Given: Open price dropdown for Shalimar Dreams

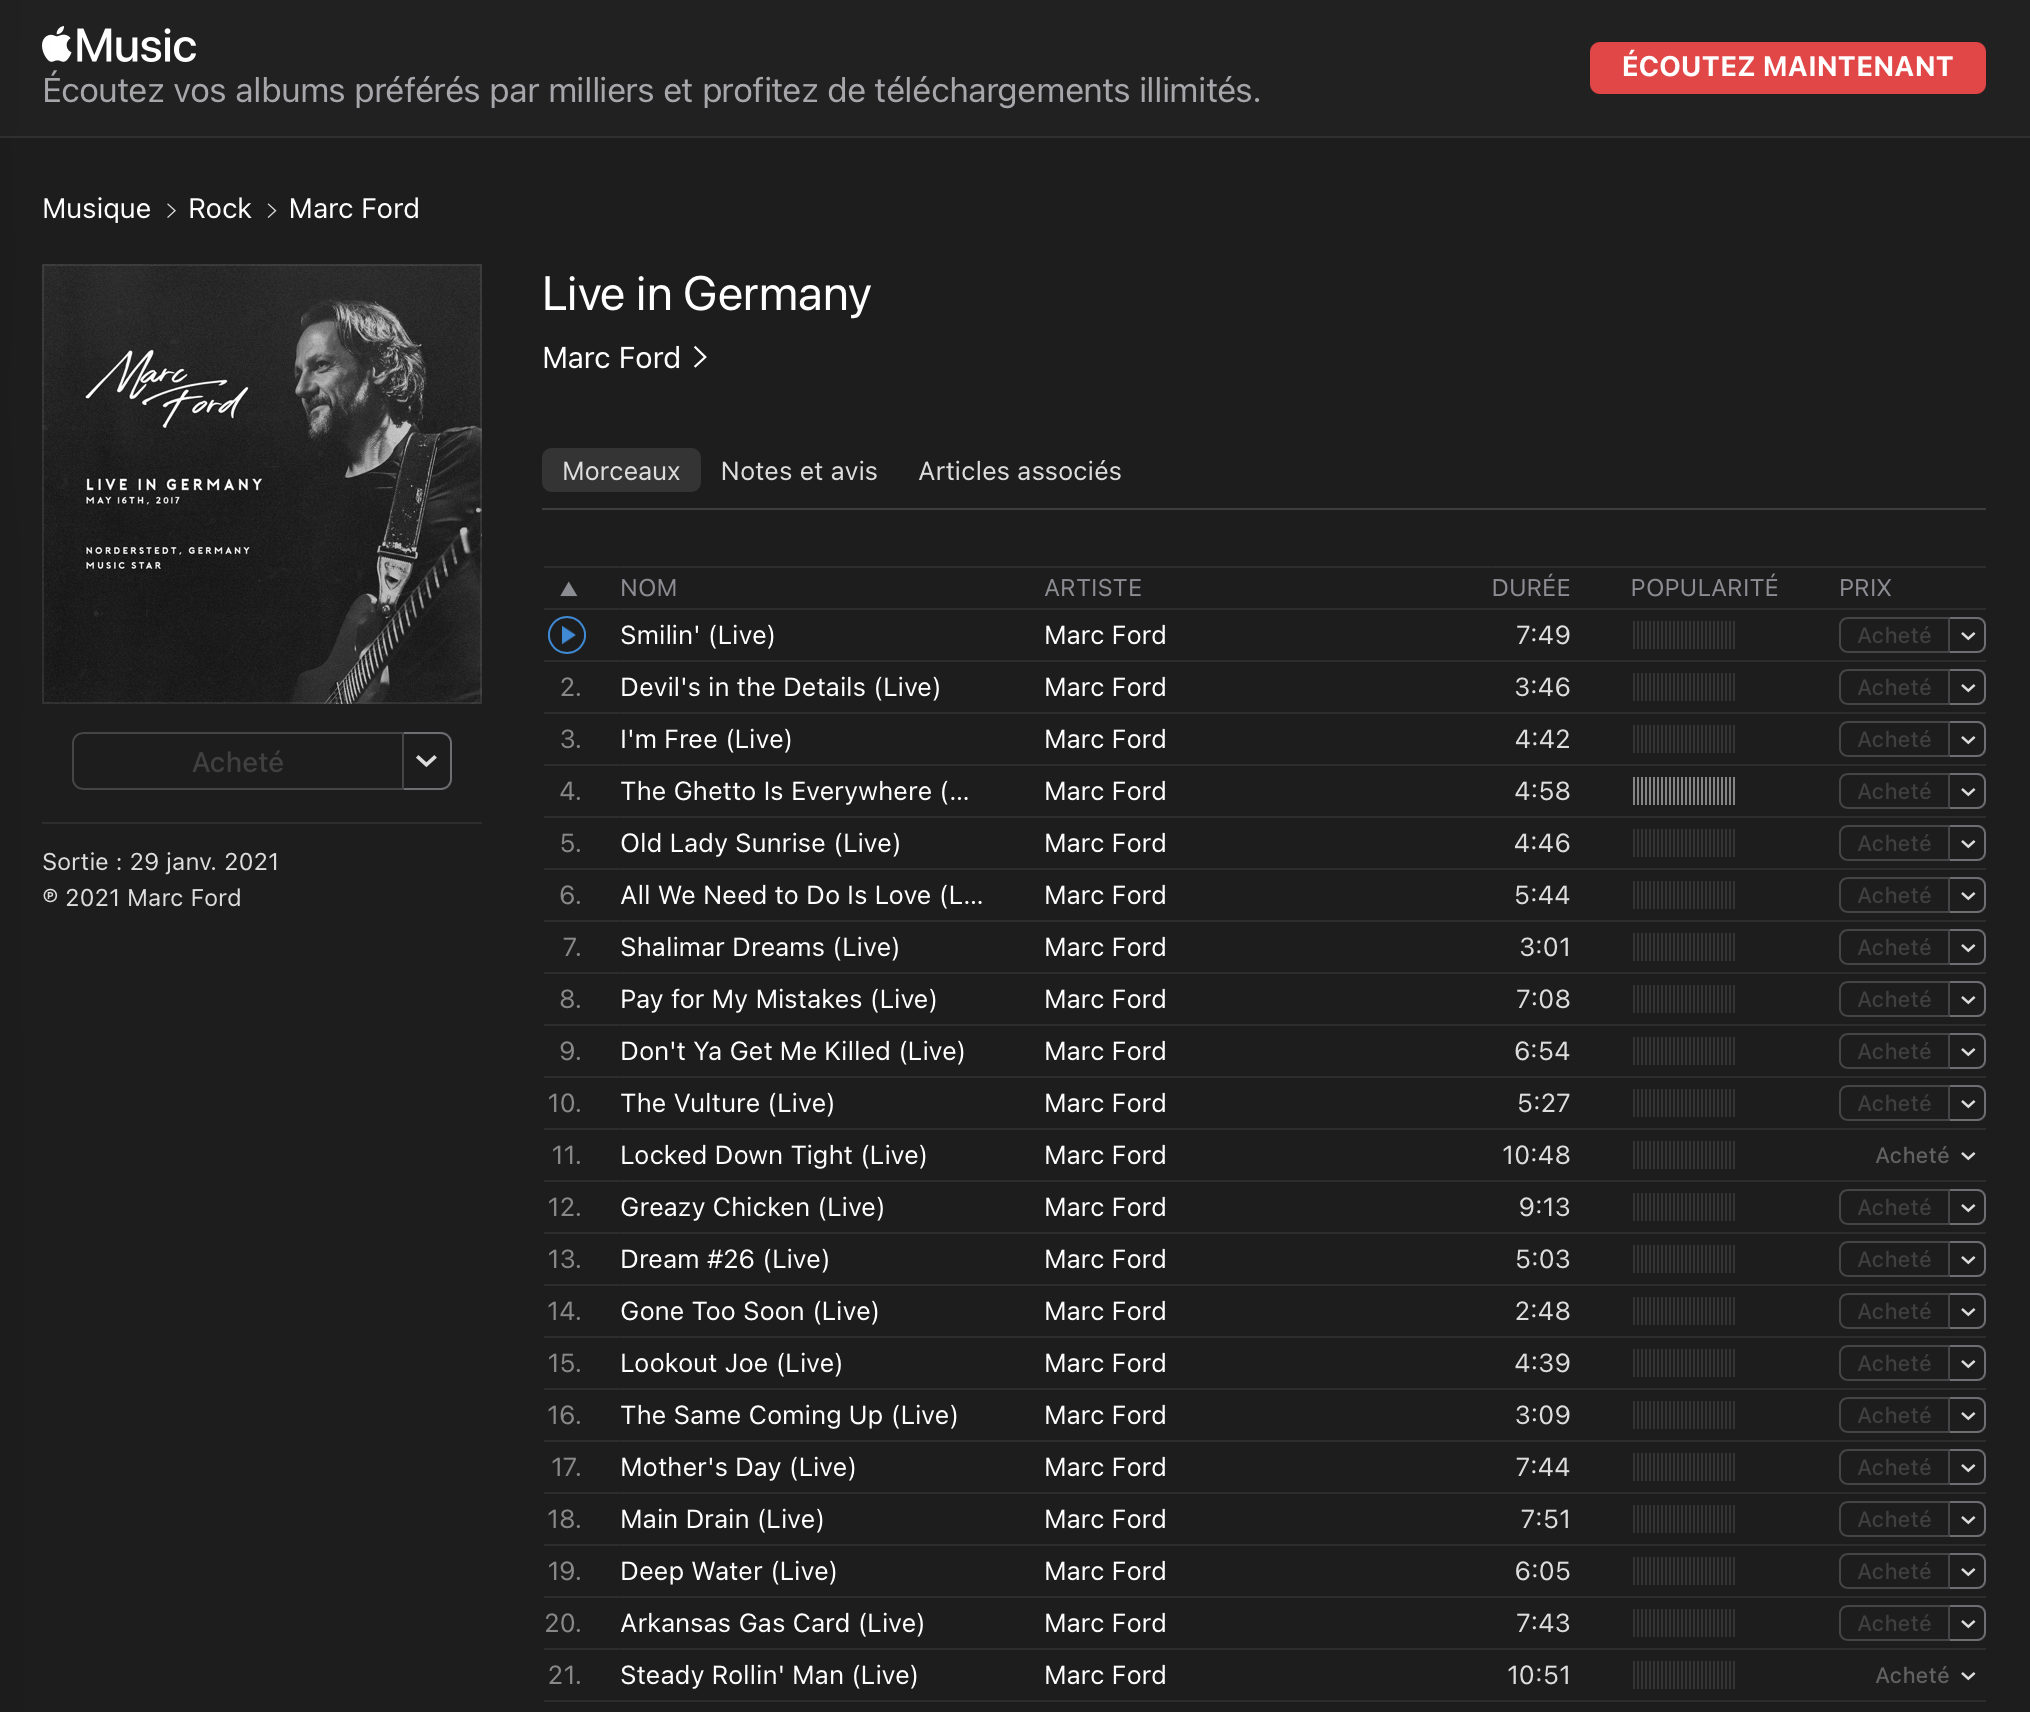Looking at the screenshot, I should [1967, 947].
